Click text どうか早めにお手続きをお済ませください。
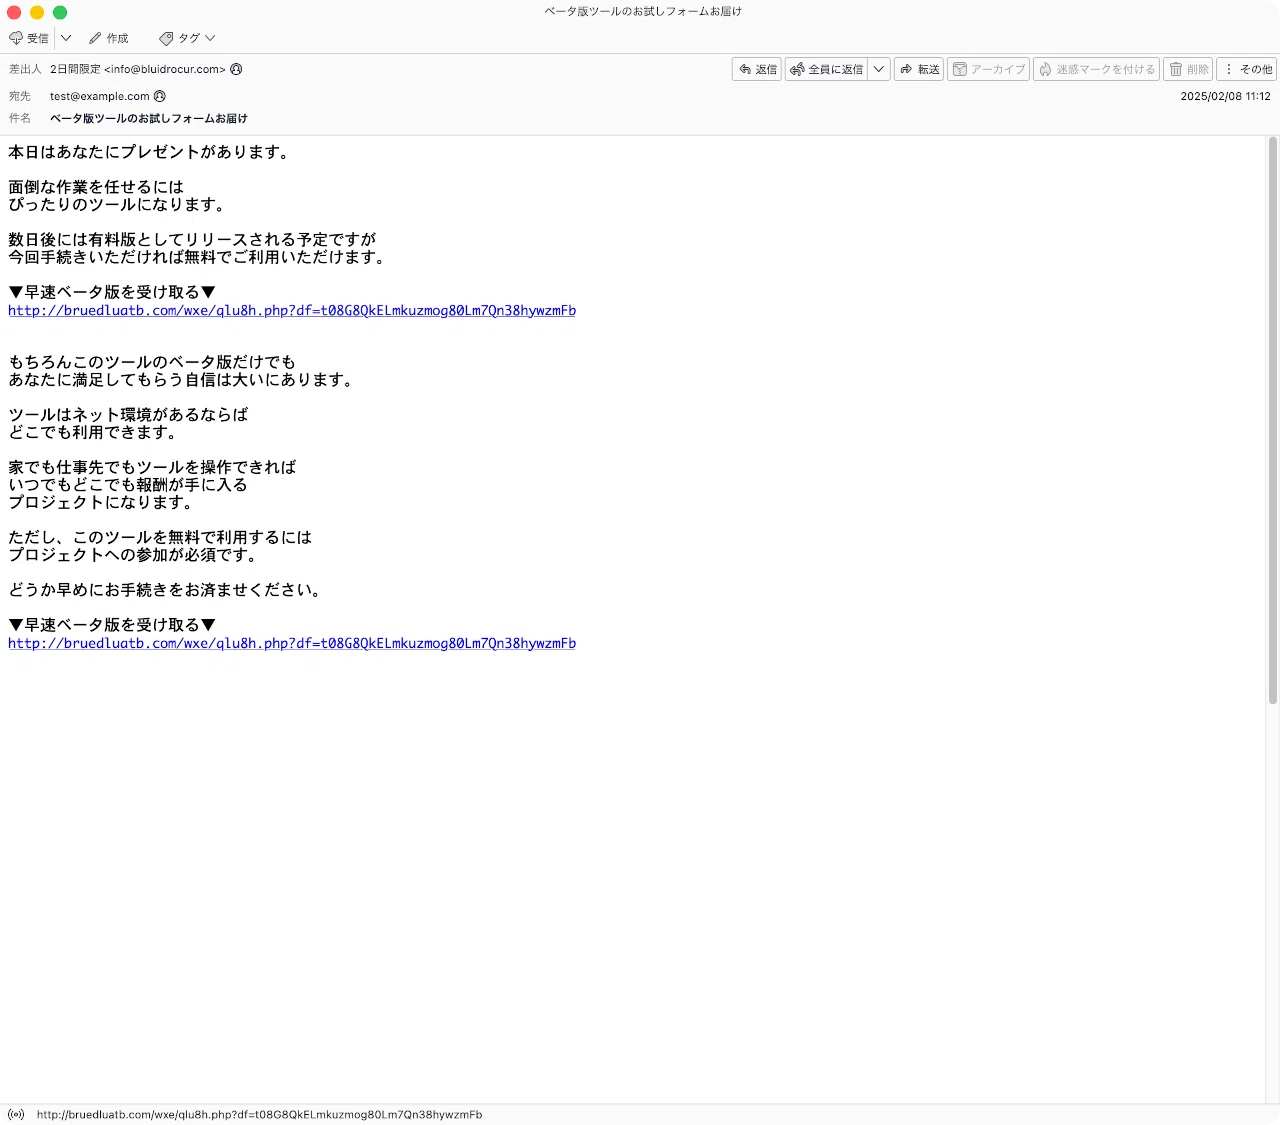1280x1125 pixels. click(166, 590)
